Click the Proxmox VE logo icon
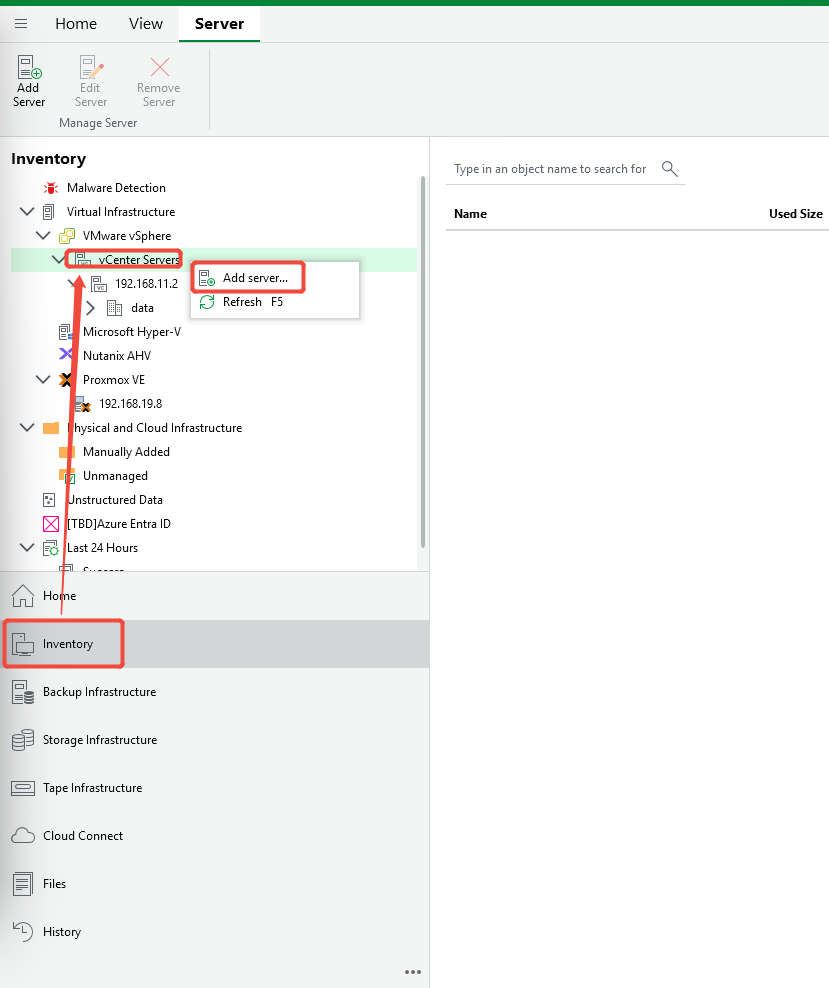This screenshot has width=829, height=988. pyautogui.click(x=66, y=380)
